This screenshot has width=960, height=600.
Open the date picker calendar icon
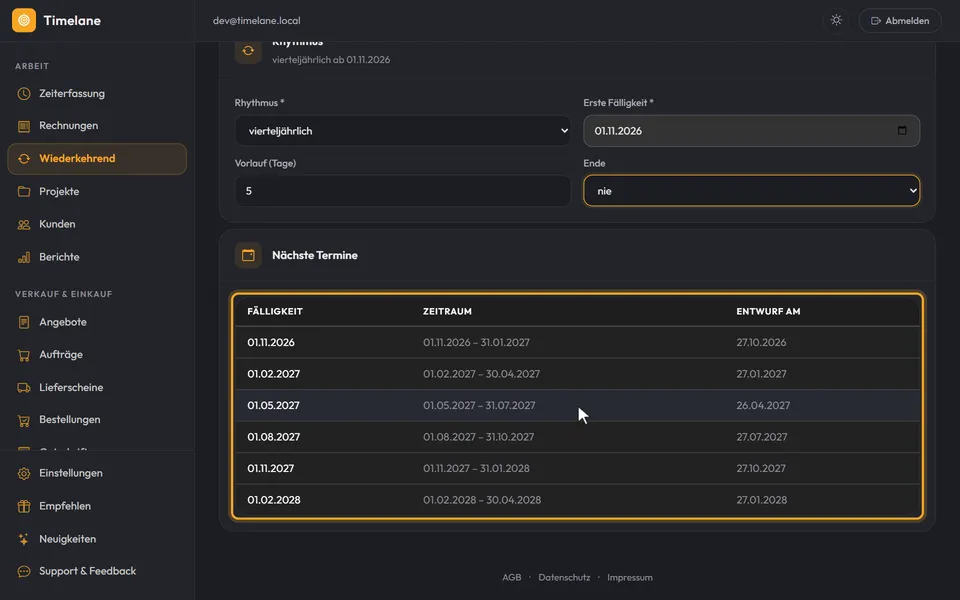[902, 130]
